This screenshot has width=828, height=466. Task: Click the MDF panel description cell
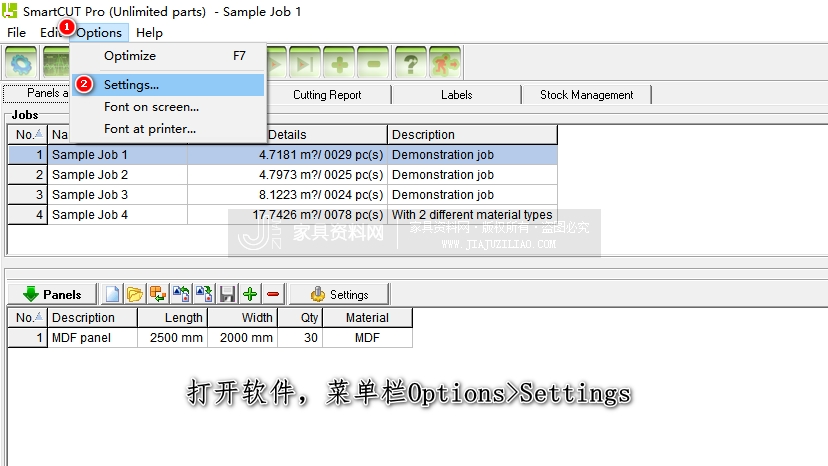click(92, 338)
